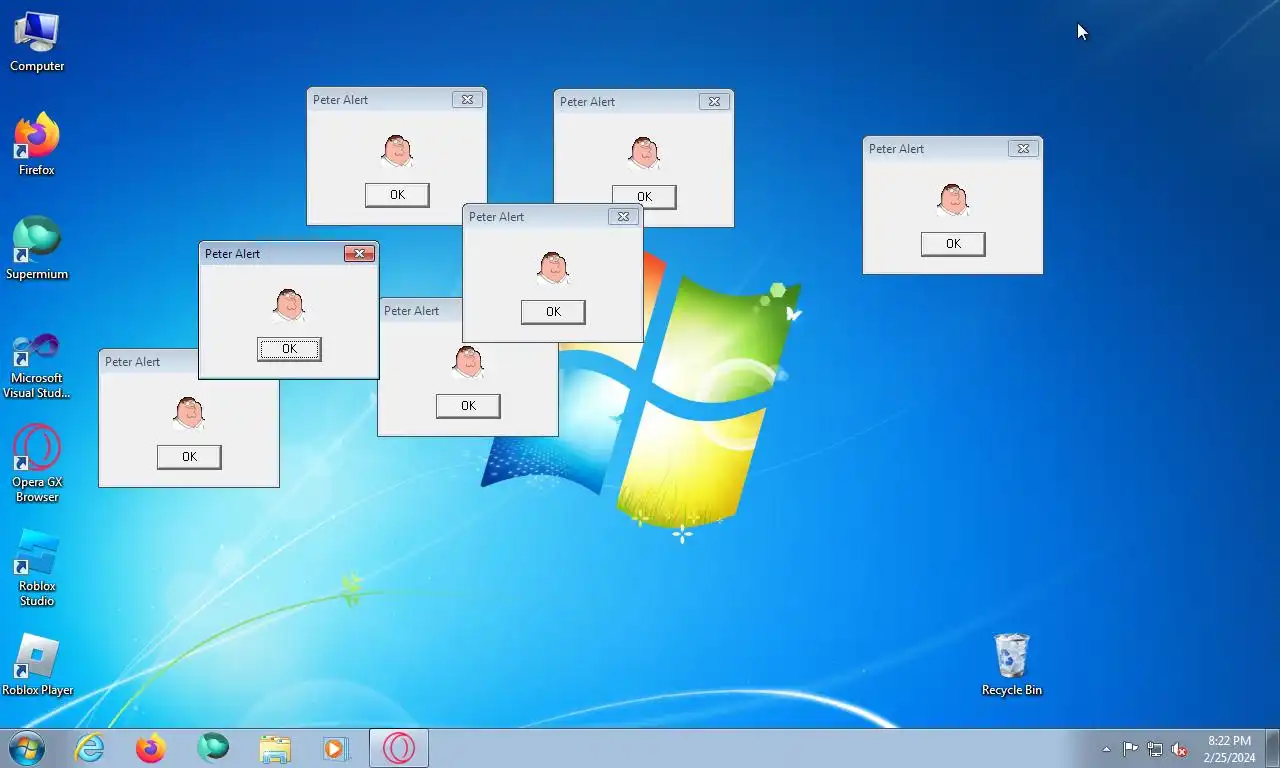Image resolution: width=1280 pixels, height=768 pixels.
Task: Click Peter's face in the isolated rightmost alert
Action: [x=953, y=200]
